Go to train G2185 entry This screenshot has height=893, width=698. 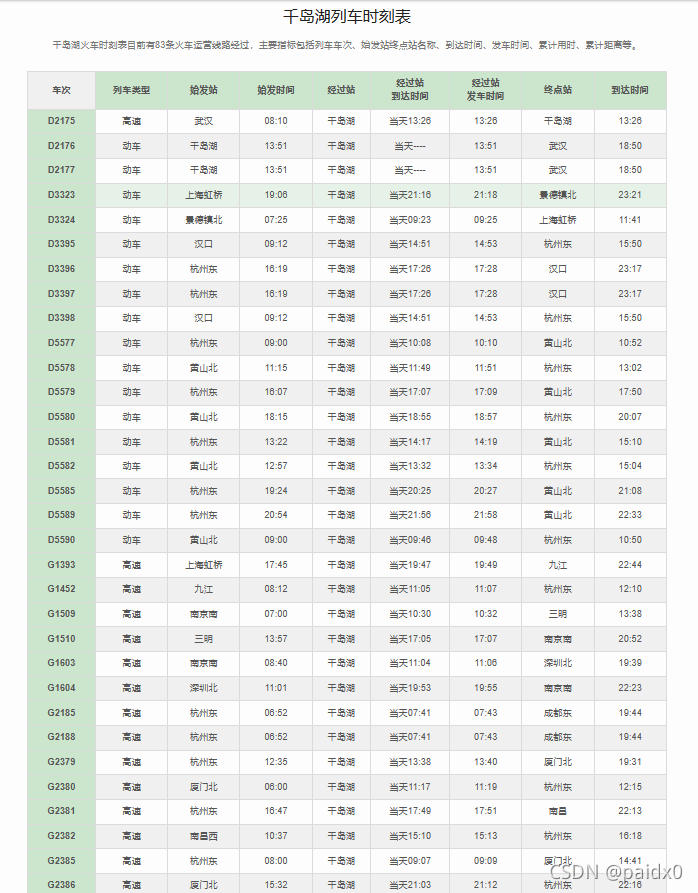pyautogui.click(x=61, y=713)
